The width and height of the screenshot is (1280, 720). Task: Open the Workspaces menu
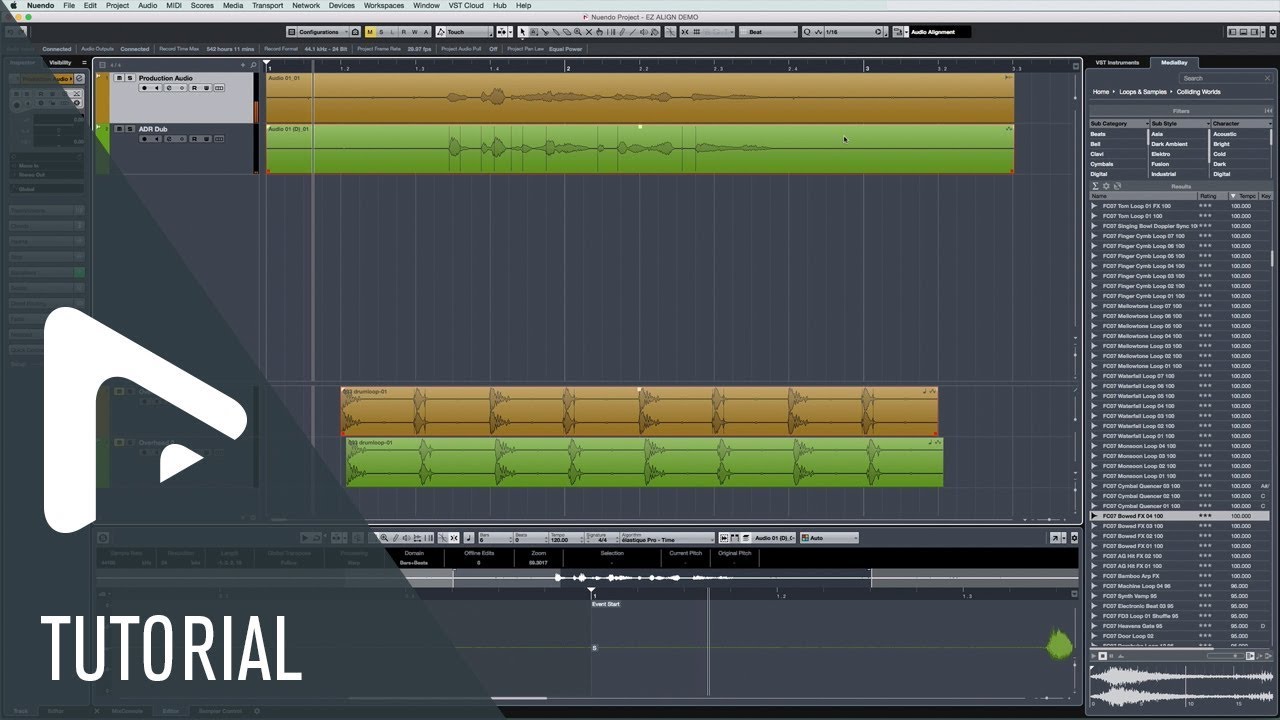[x=384, y=5]
